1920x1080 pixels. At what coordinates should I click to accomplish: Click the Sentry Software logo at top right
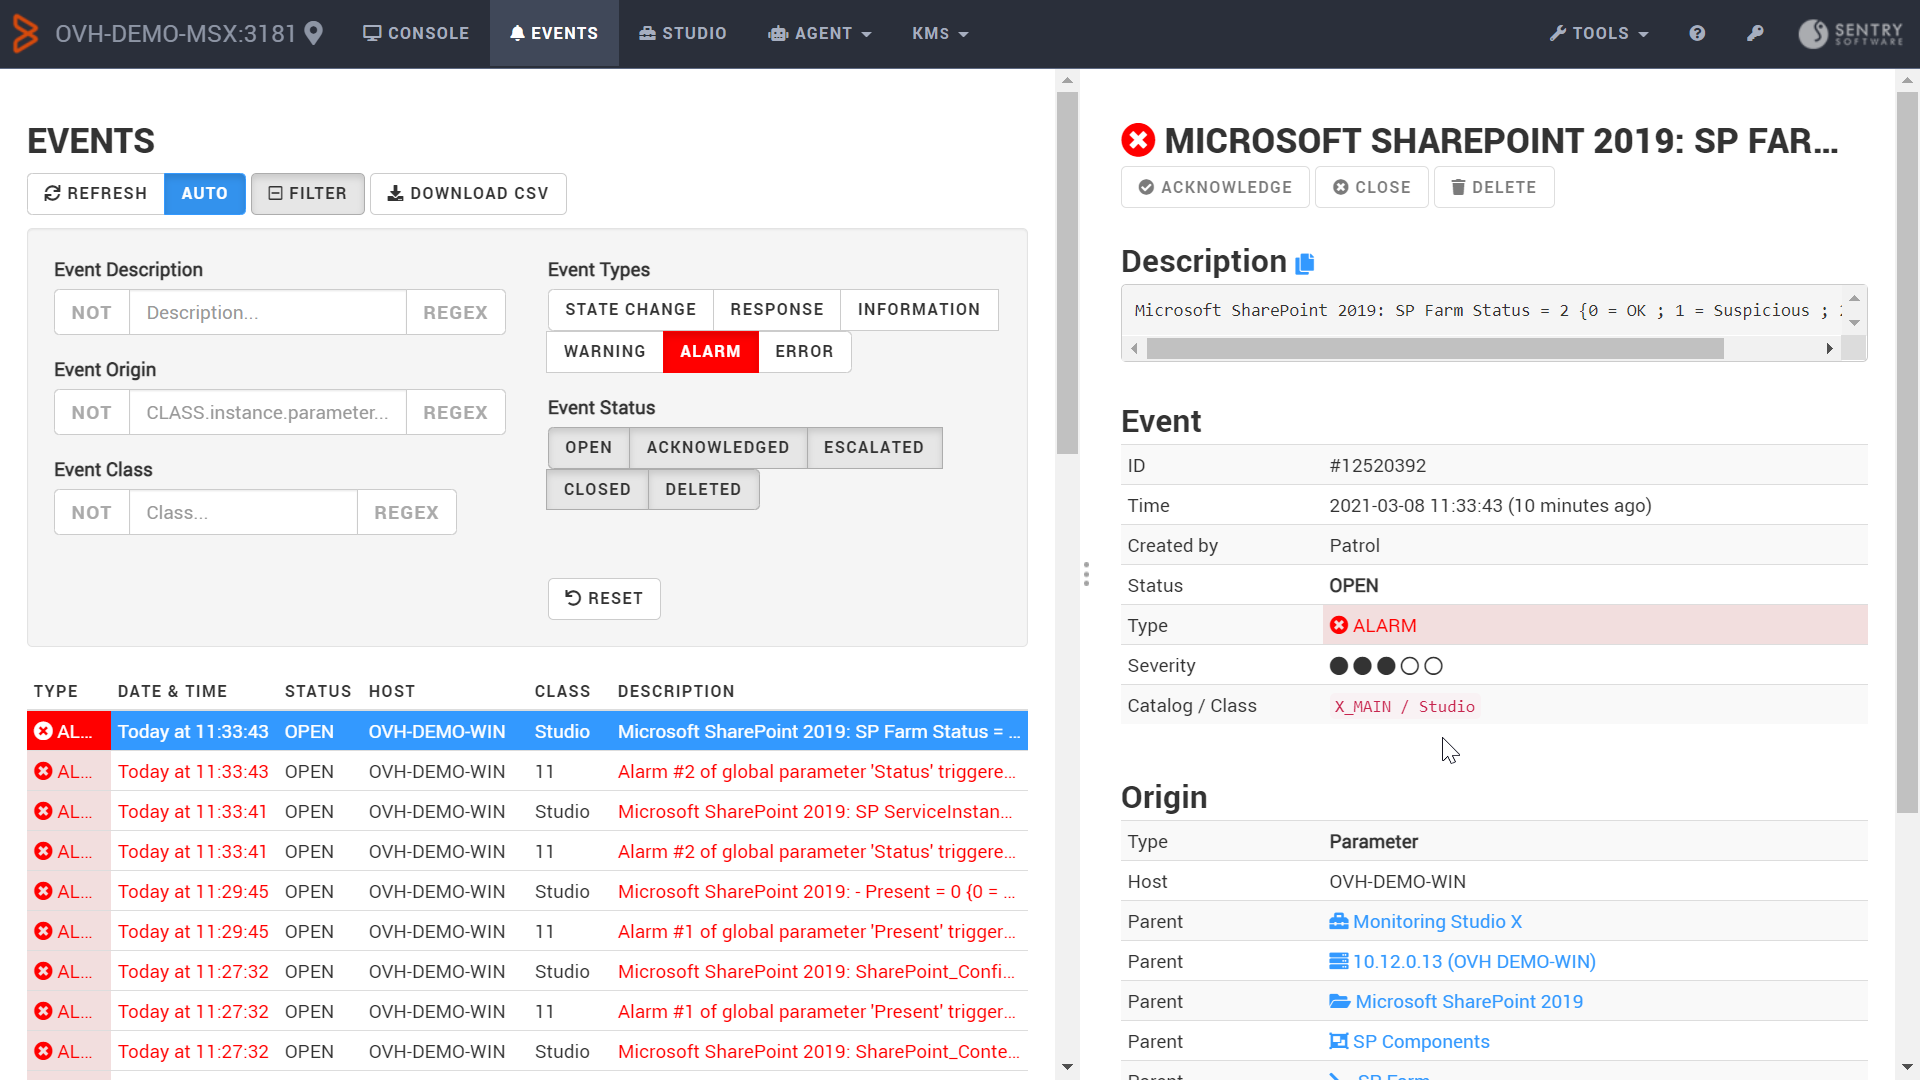(1851, 33)
